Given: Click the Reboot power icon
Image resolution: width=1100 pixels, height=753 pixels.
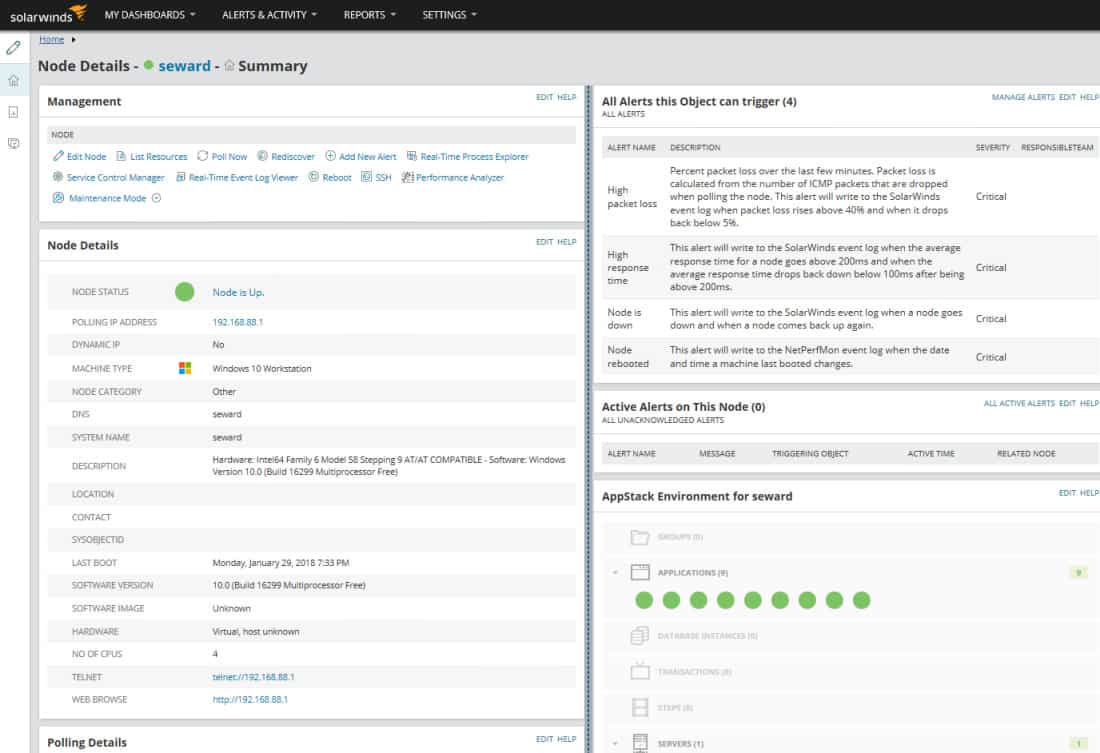Looking at the screenshot, I should (314, 177).
